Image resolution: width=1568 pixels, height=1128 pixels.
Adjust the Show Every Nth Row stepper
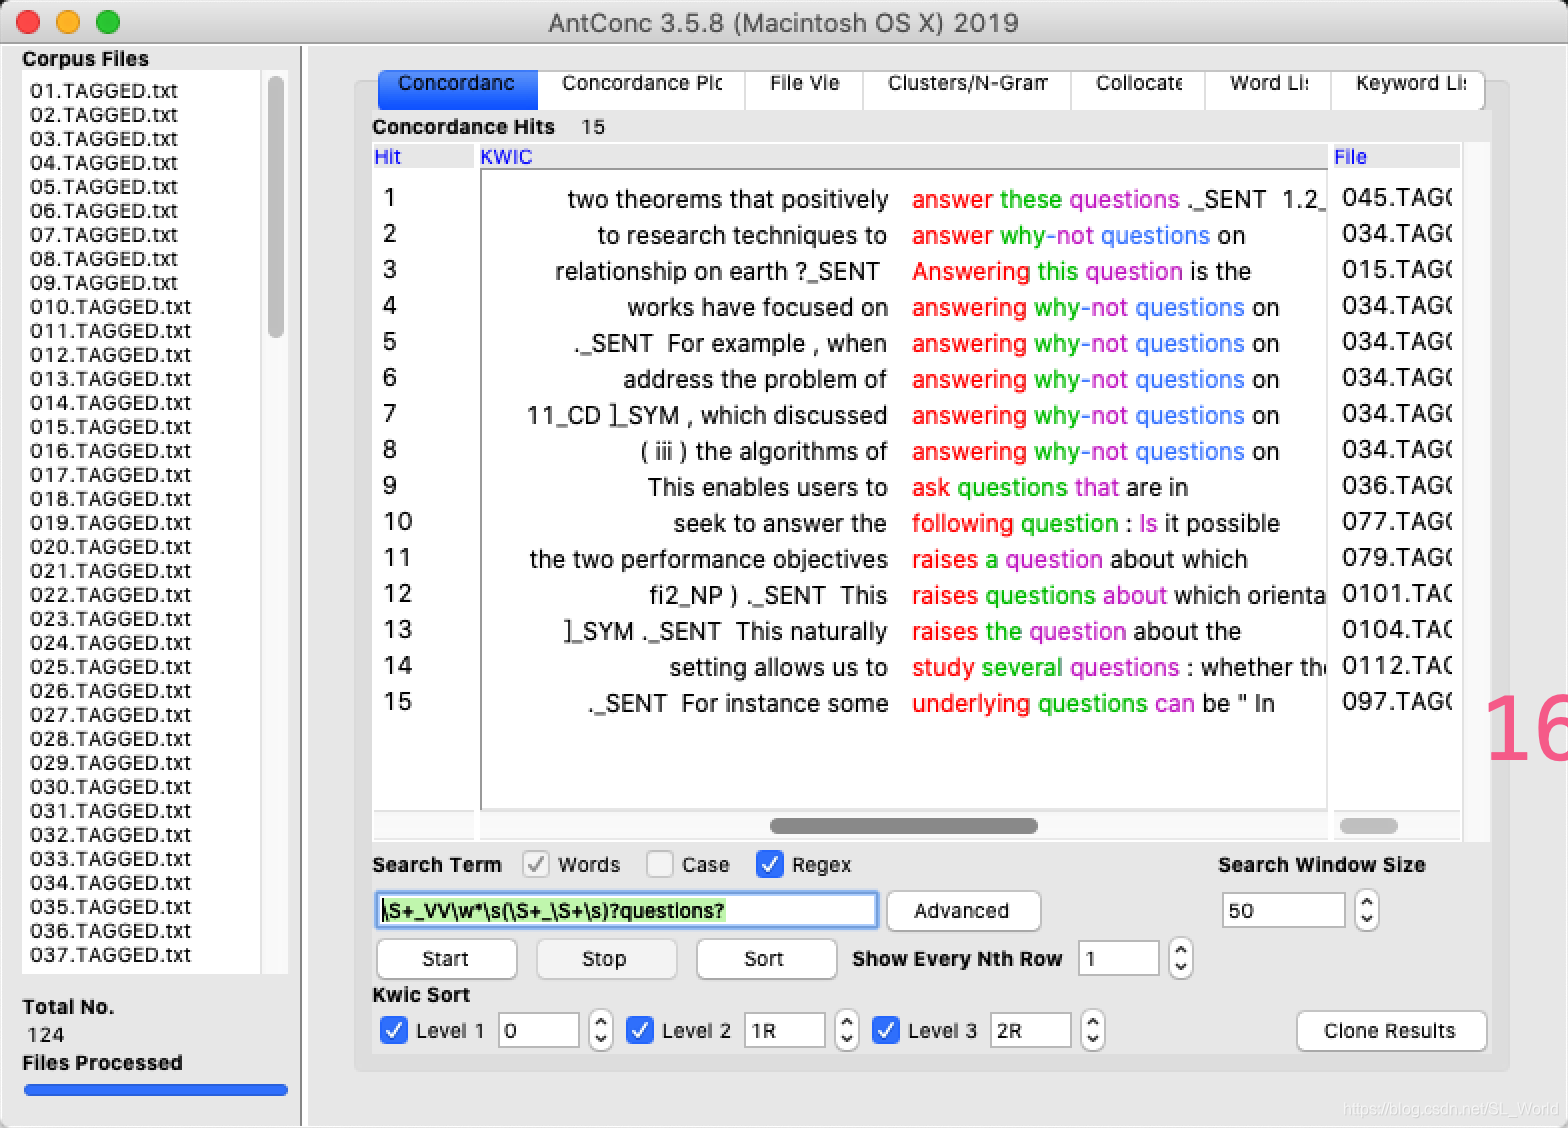(1181, 959)
